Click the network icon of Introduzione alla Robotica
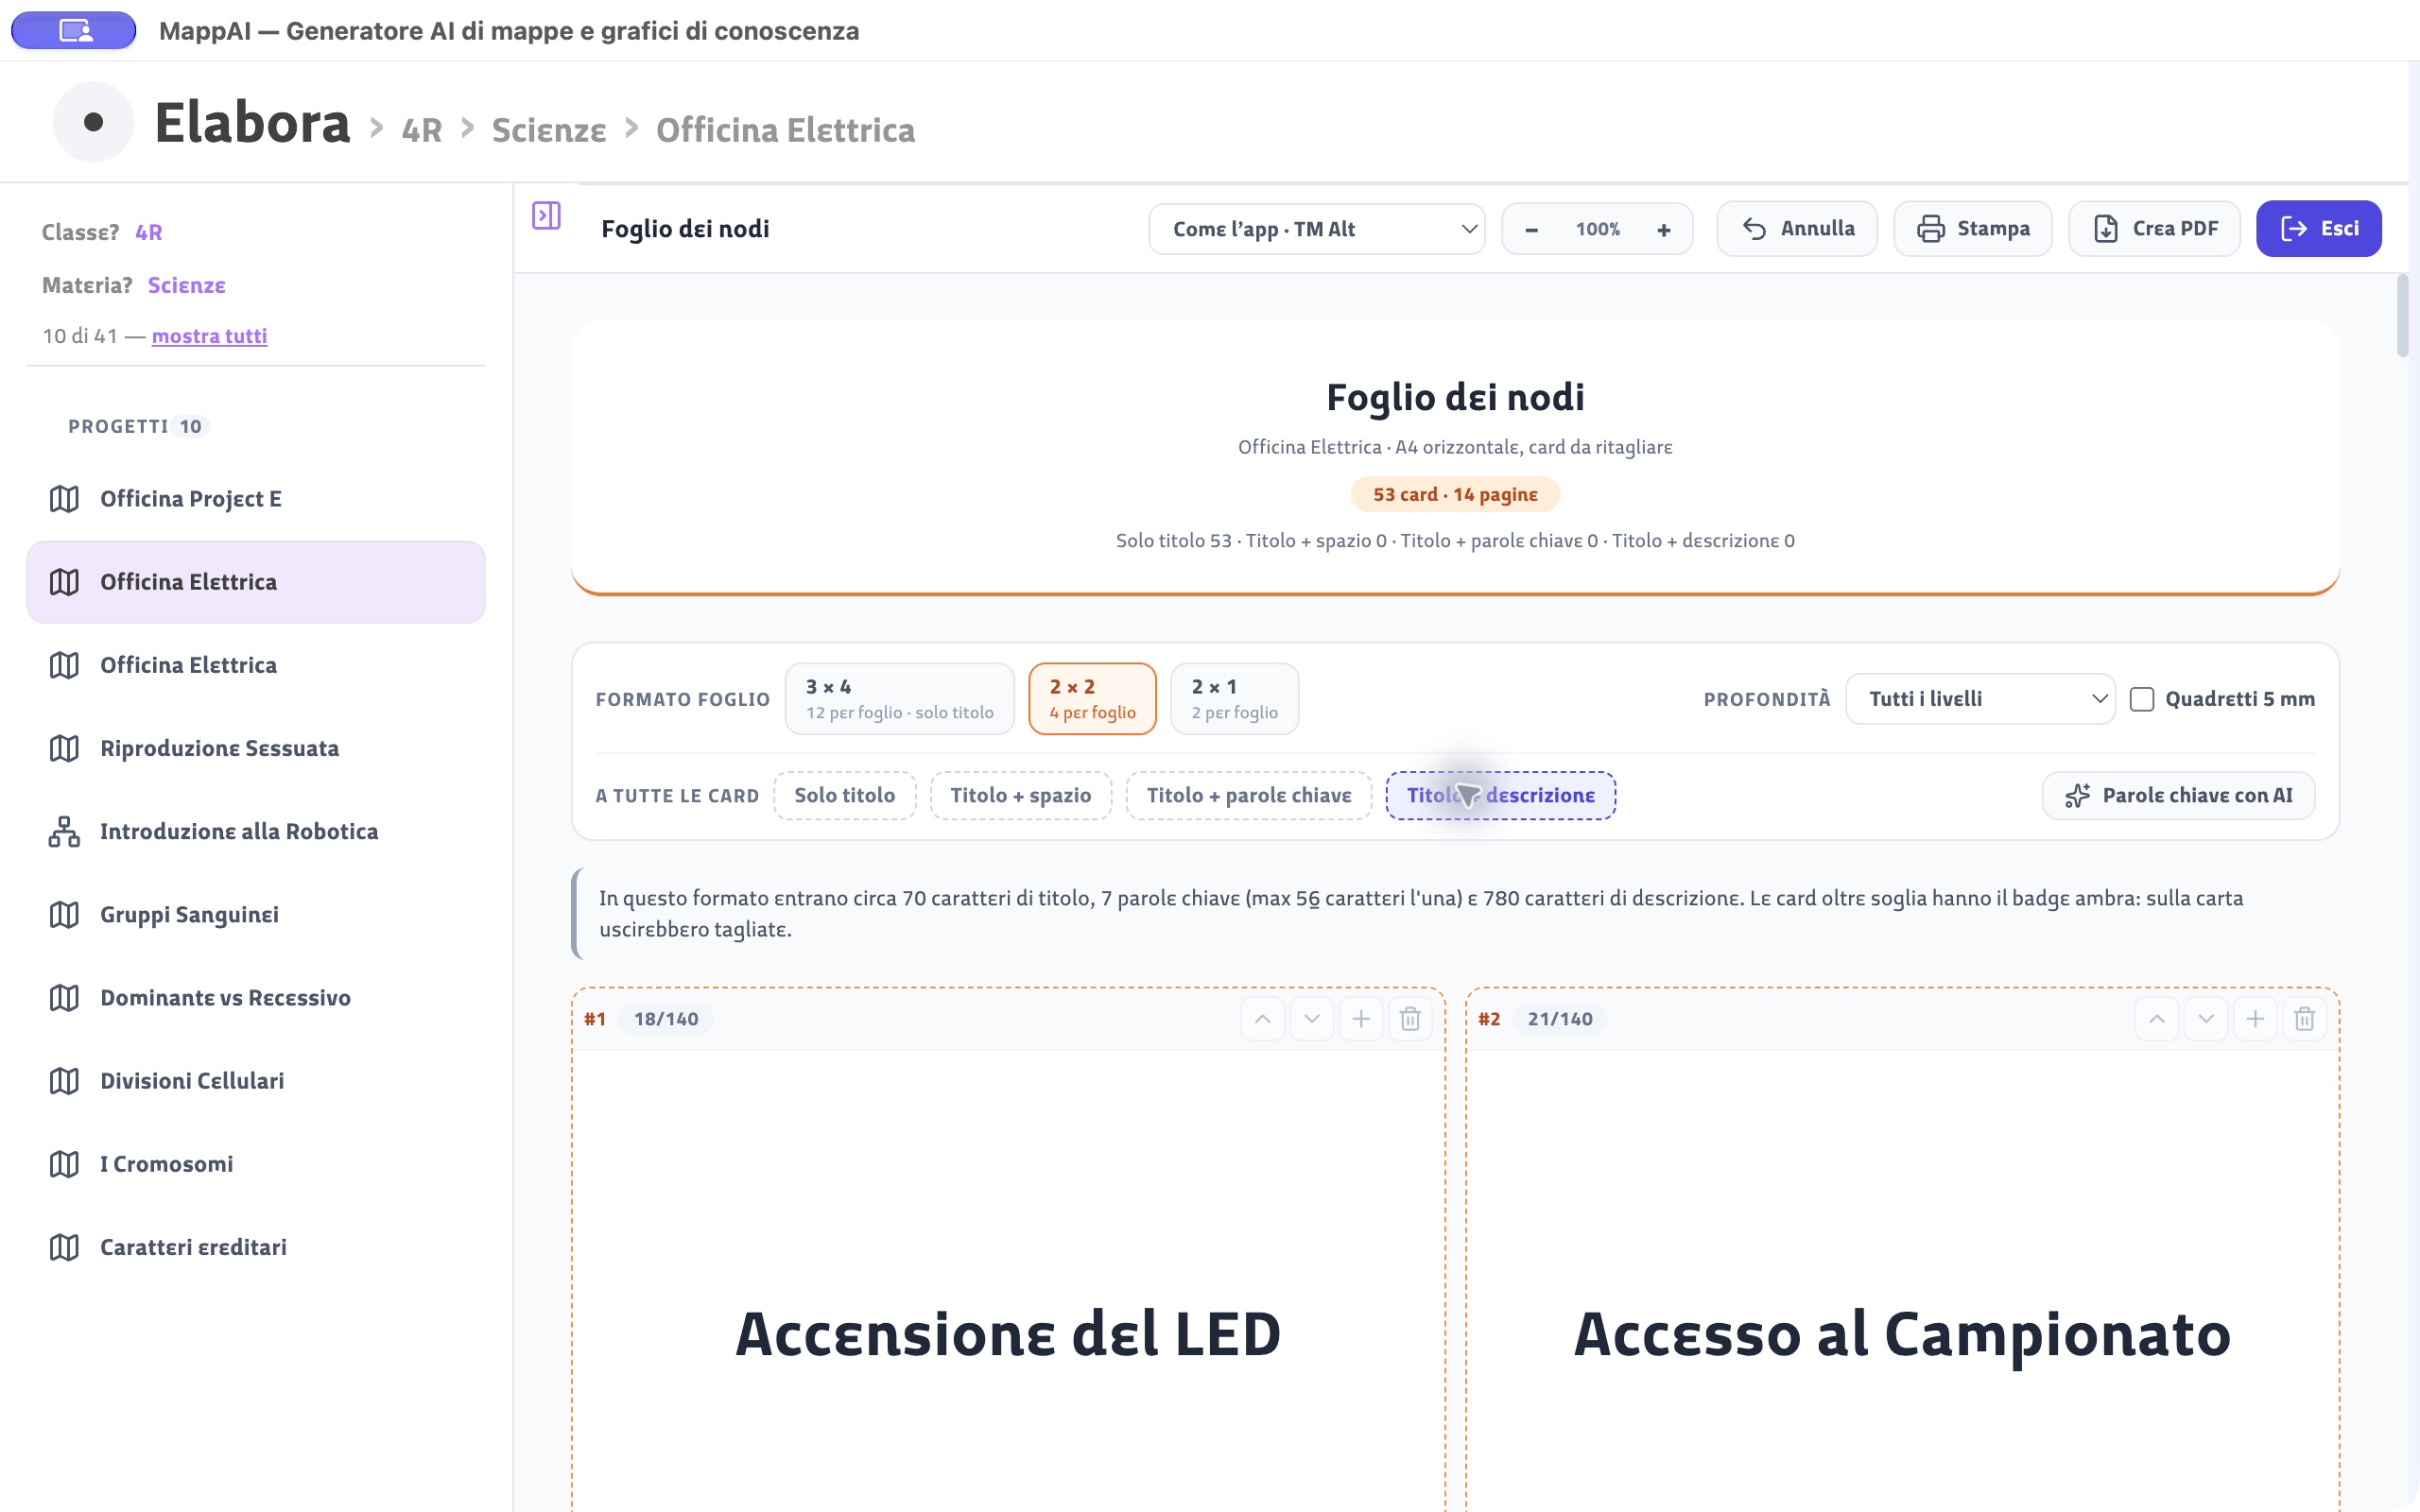The width and height of the screenshot is (2420, 1512). 64,832
